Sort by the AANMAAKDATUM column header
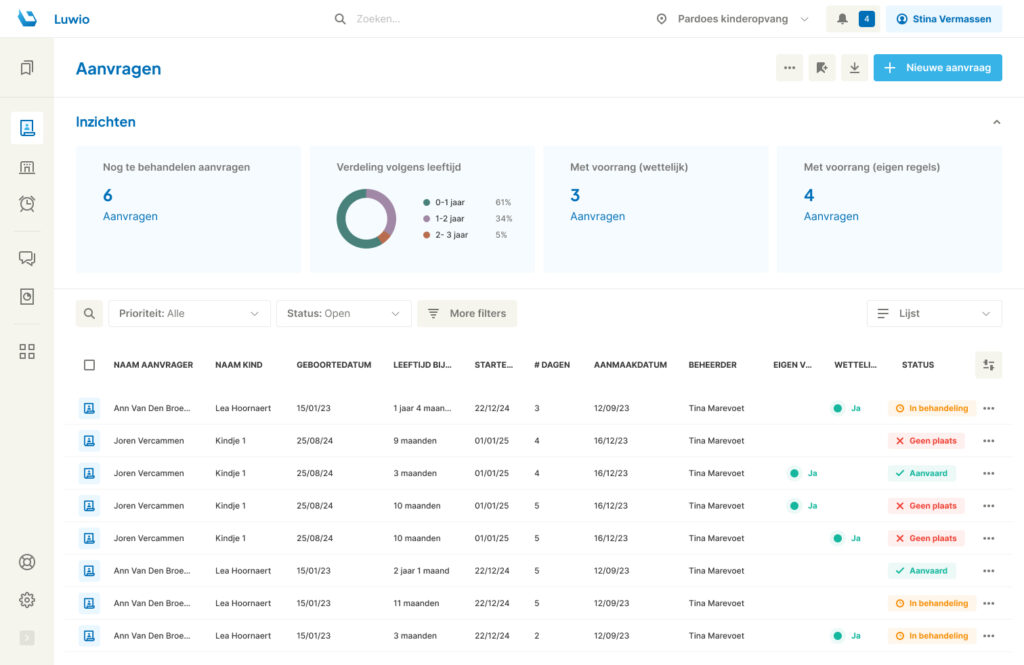Viewport: 1024px width, 665px height. click(x=630, y=365)
